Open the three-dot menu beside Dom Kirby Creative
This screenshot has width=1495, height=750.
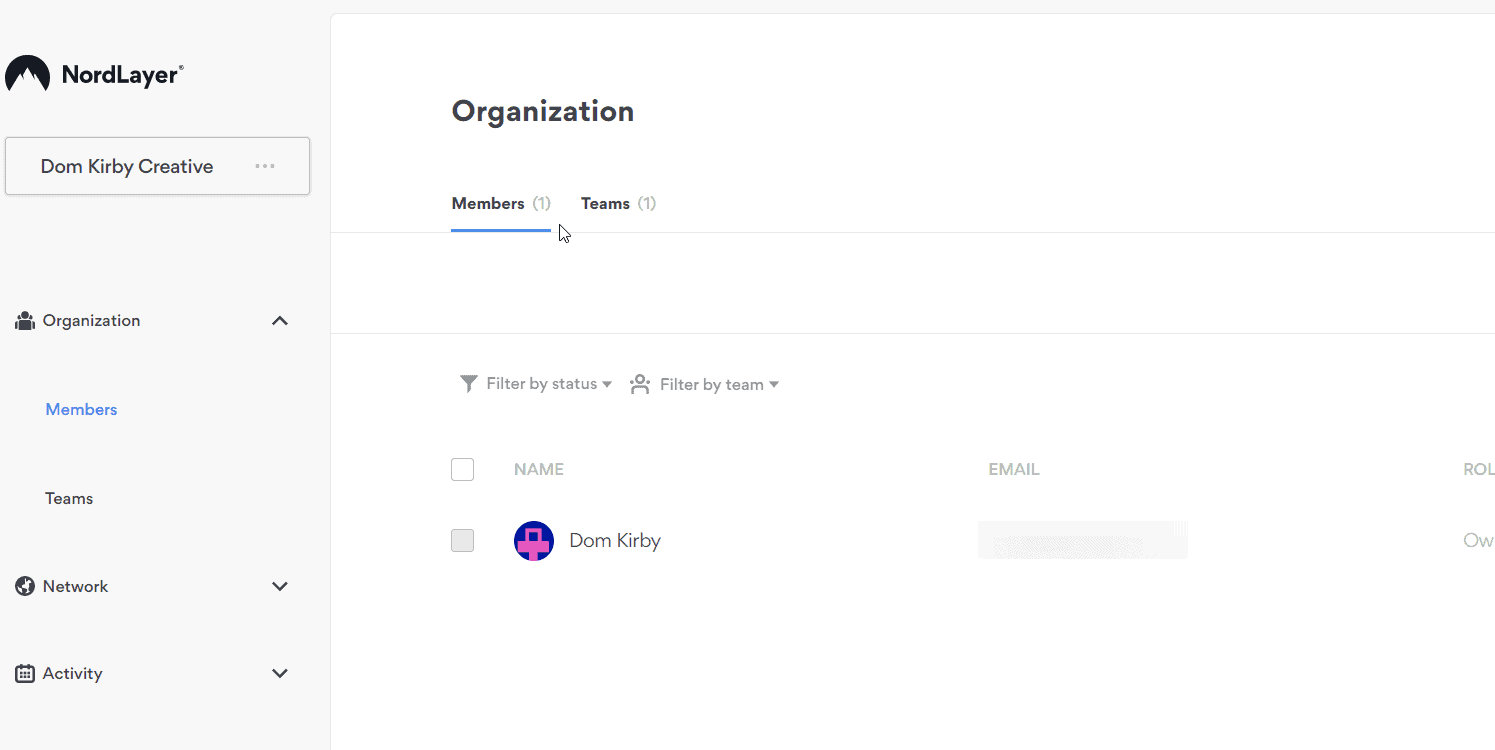click(264, 166)
